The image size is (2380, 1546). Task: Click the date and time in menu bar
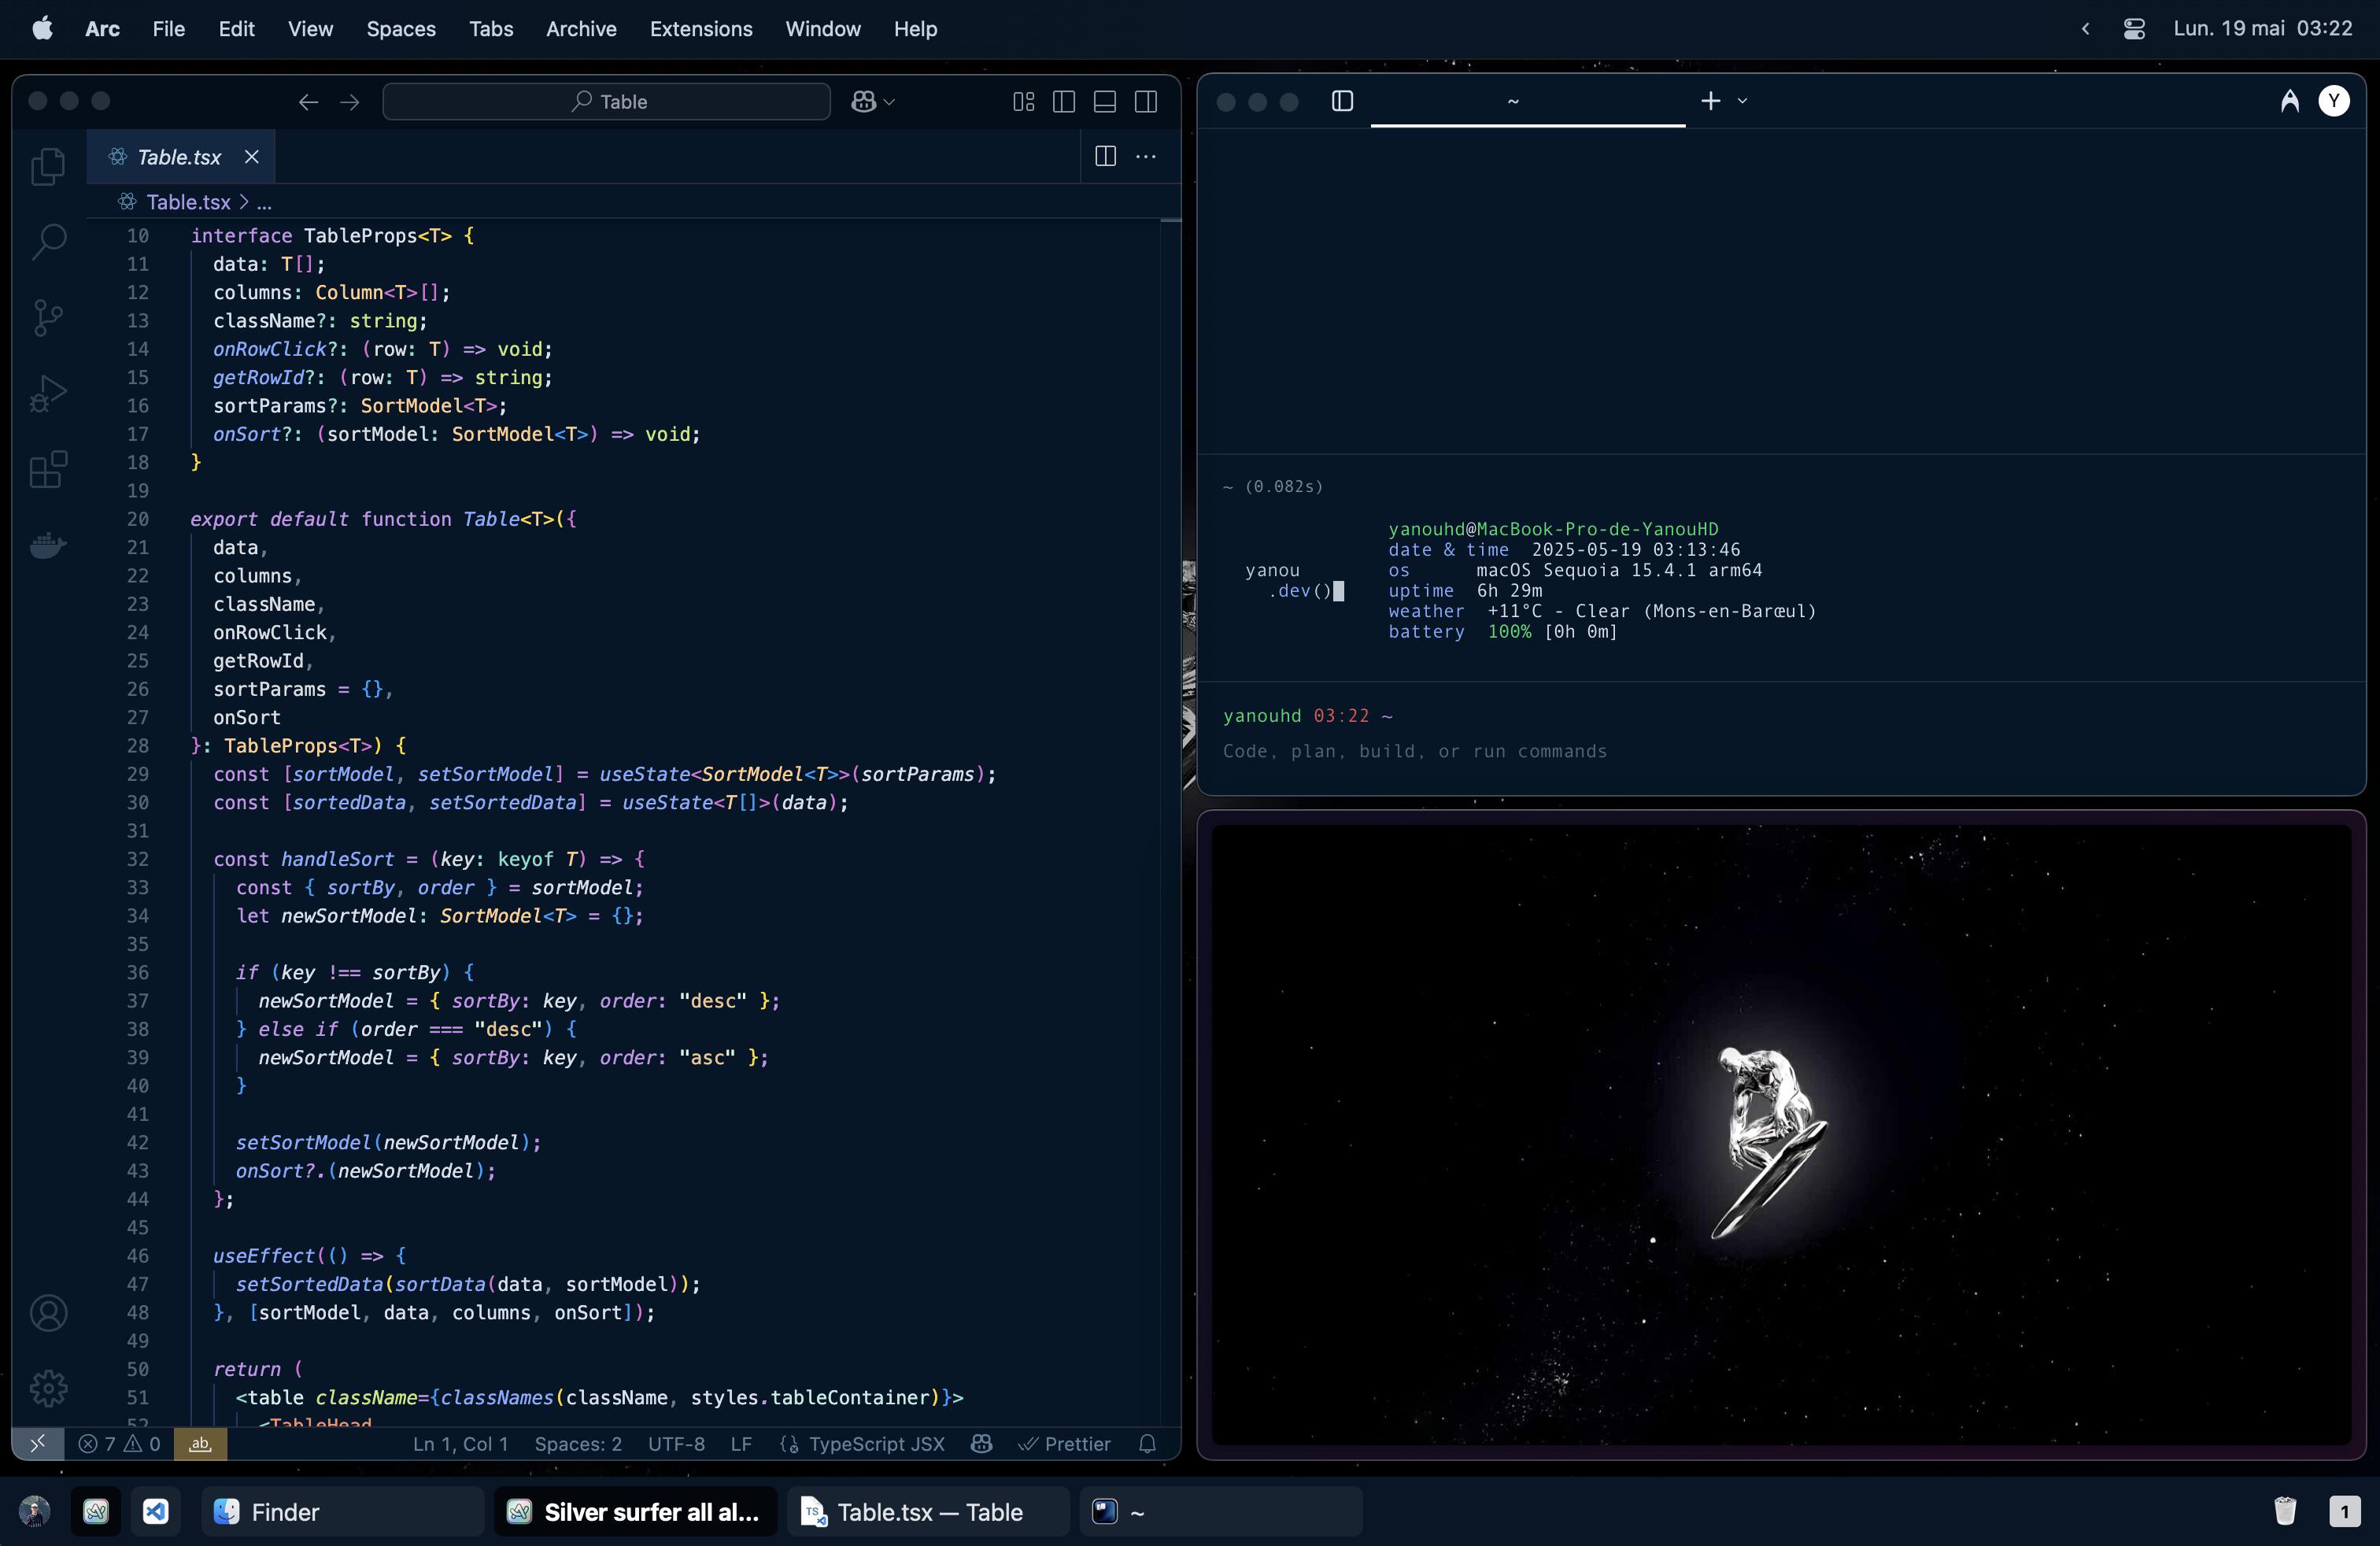[x=2262, y=29]
